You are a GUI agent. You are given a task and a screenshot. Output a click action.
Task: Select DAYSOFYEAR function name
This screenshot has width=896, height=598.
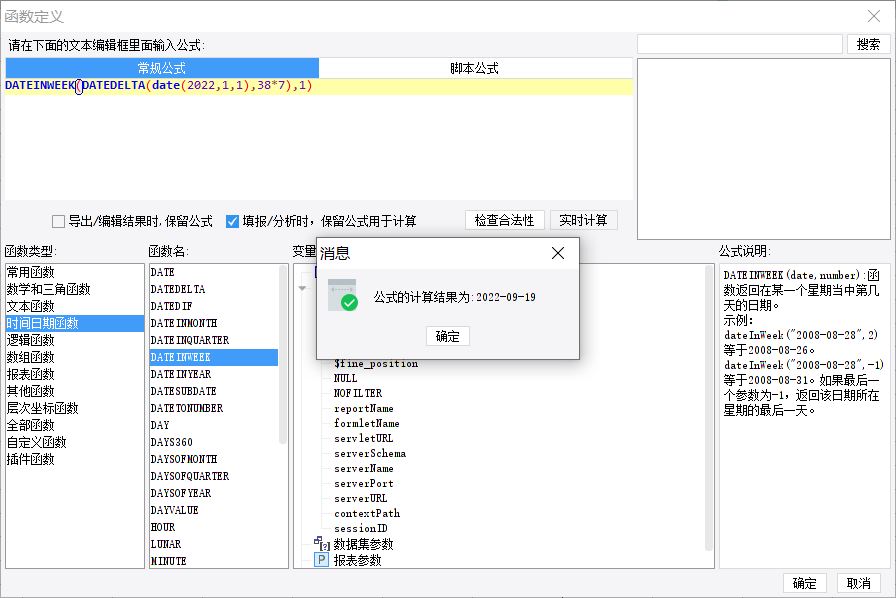pos(214,493)
